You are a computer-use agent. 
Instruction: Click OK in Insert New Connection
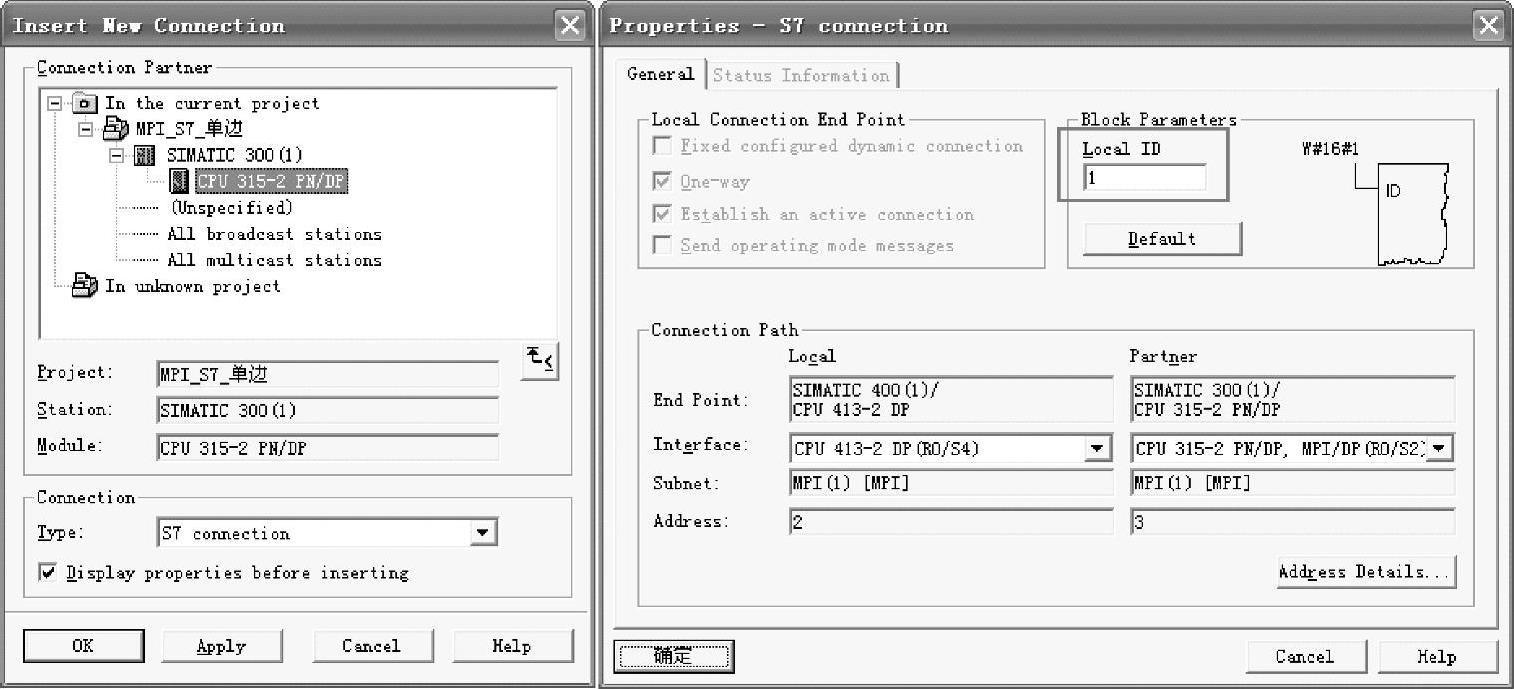pyautogui.click(x=83, y=646)
